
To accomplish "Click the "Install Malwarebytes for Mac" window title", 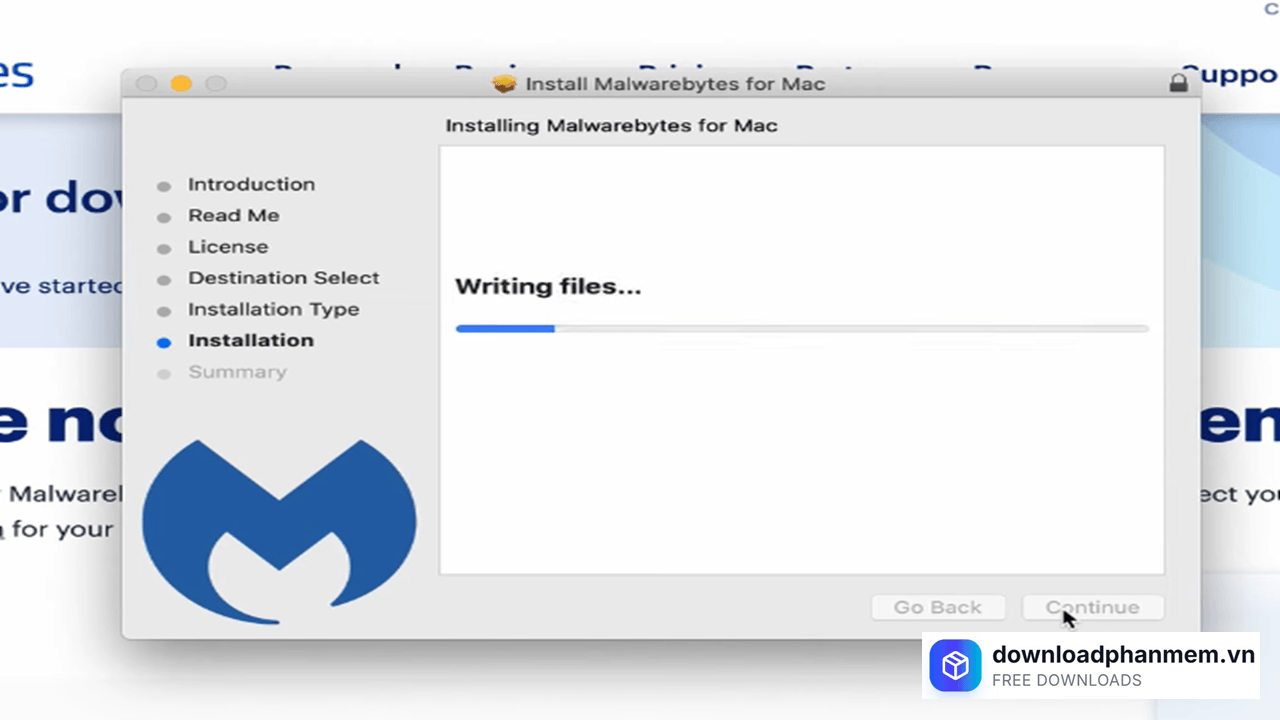I will click(675, 83).
